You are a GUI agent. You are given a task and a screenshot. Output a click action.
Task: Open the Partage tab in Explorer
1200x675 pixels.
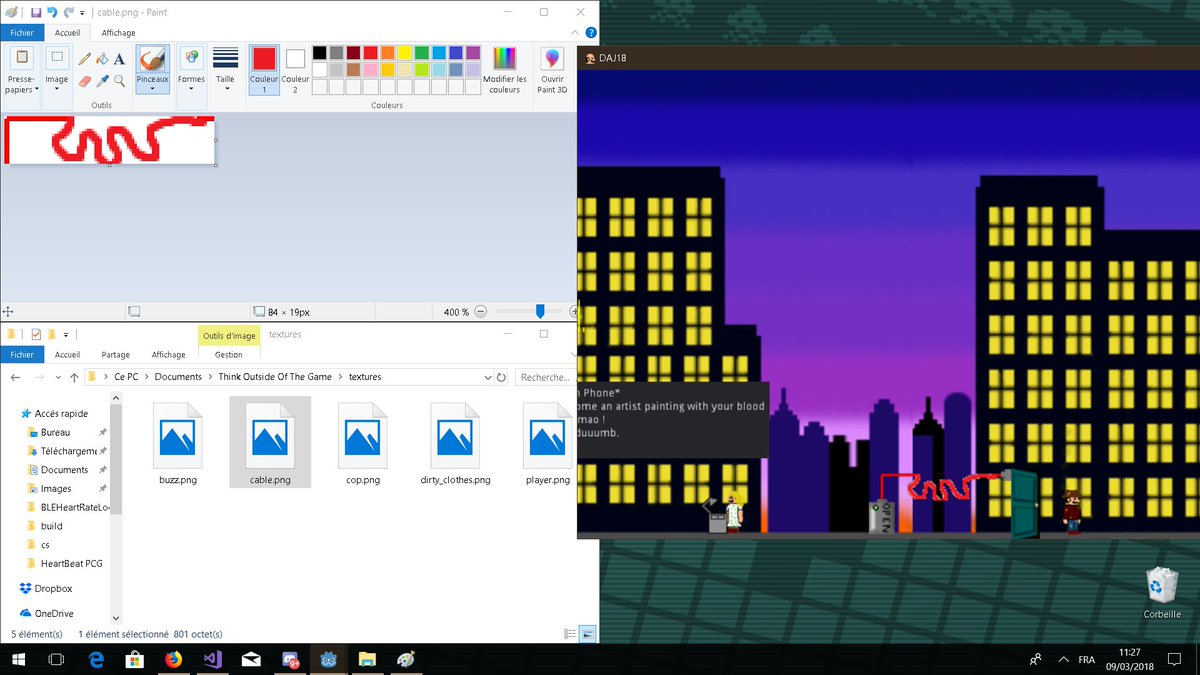coord(115,354)
